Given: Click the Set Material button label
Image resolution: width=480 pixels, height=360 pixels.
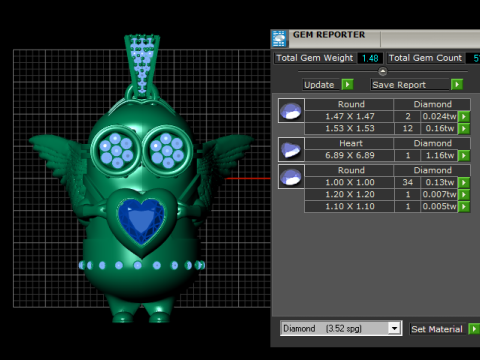Looking at the screenshot, I should pyautogui.click(x=437, y=329).
